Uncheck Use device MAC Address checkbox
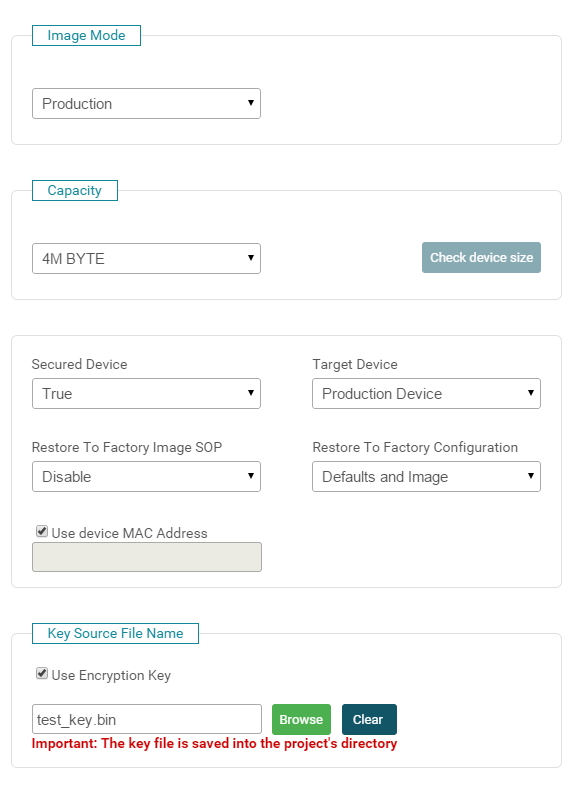578x800 pixels. (42, 532)
